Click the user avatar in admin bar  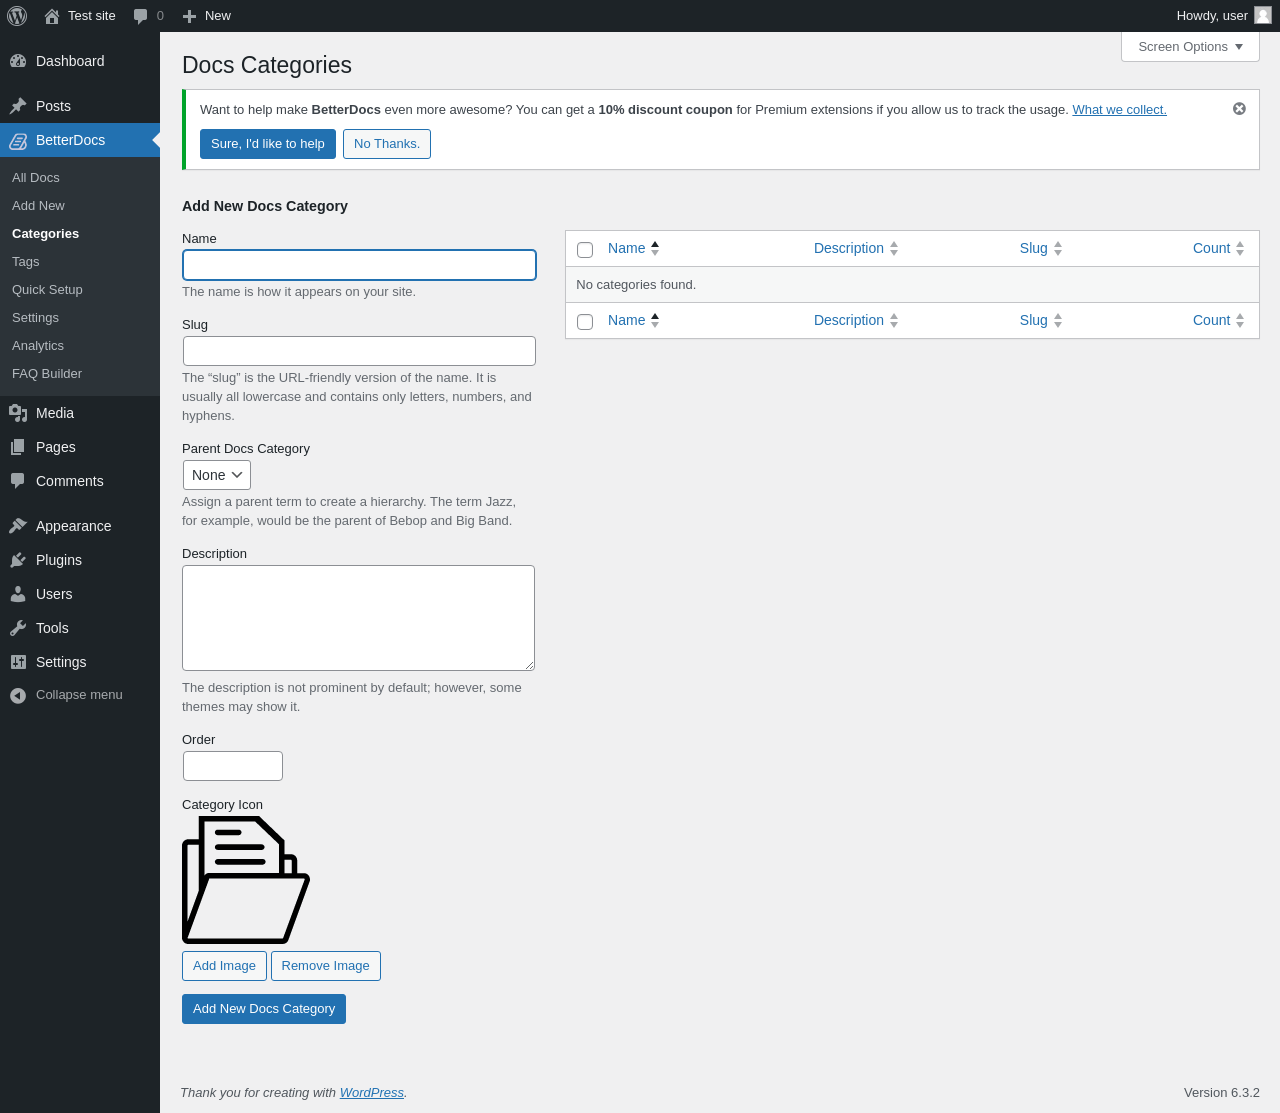tap(1263, 15)
